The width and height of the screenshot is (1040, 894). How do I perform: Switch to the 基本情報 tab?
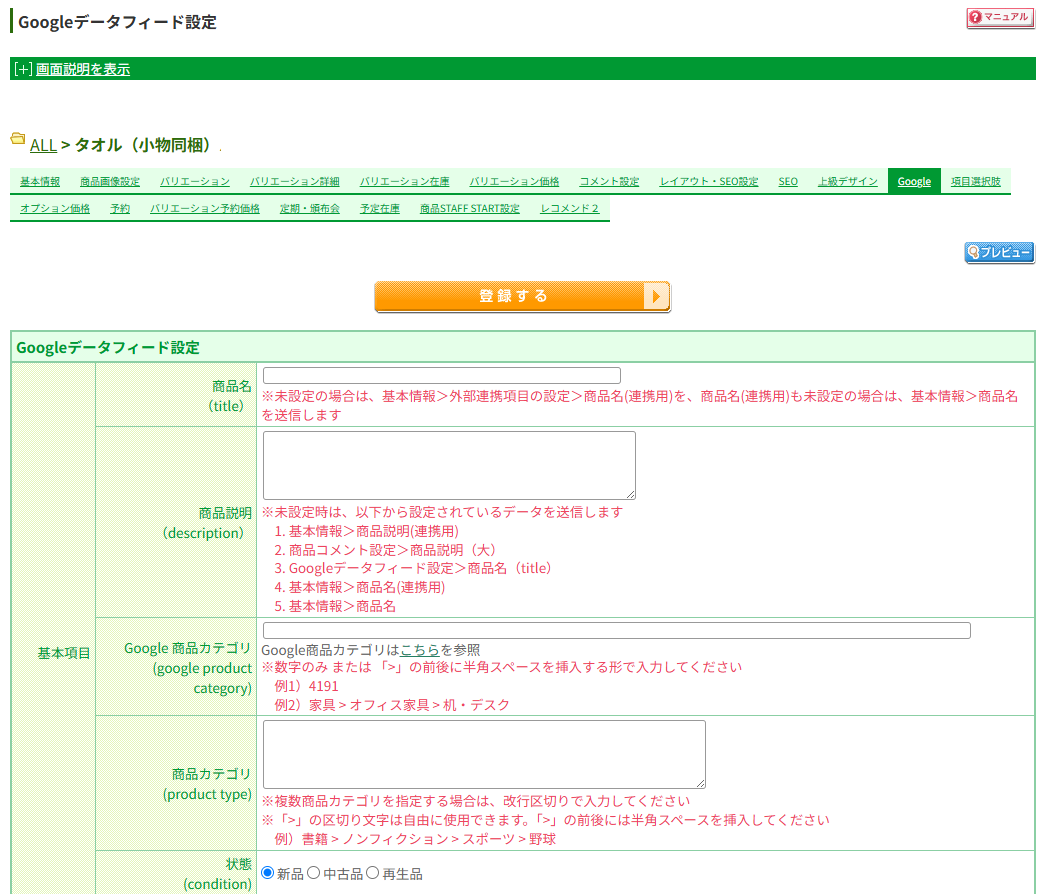coord(39,181)
